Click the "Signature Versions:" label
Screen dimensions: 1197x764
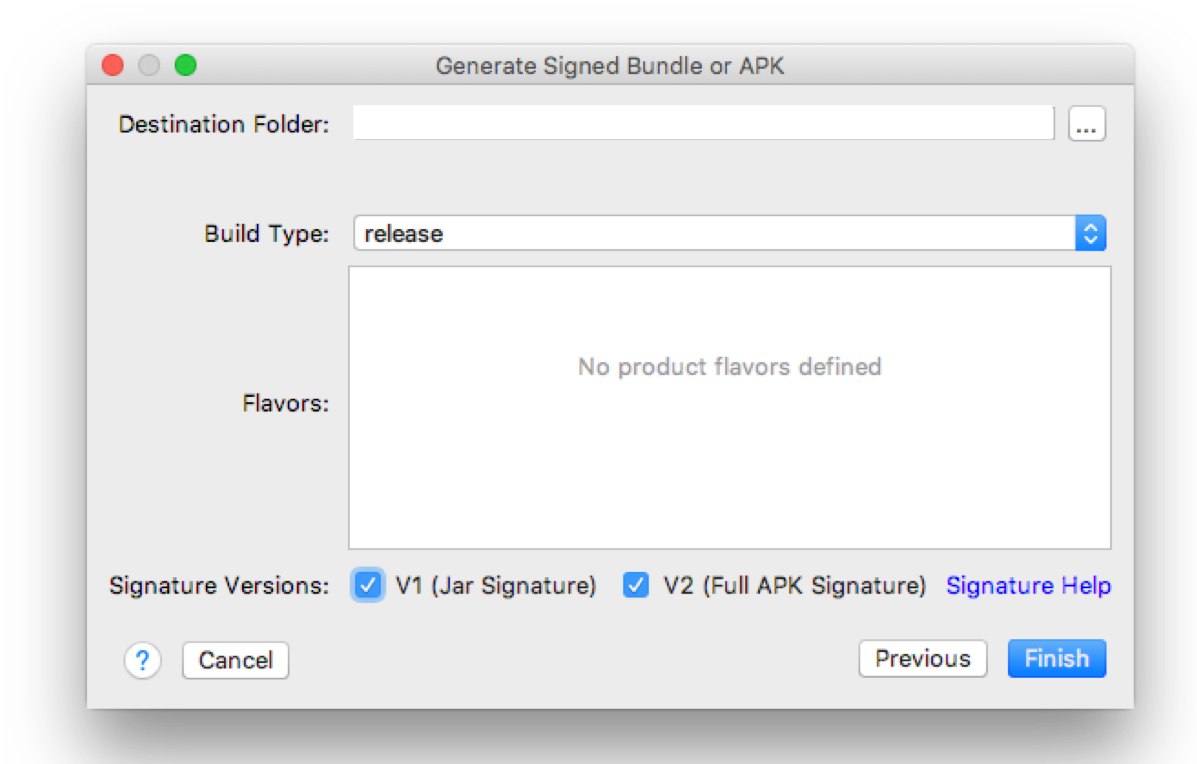pos(219,585)
